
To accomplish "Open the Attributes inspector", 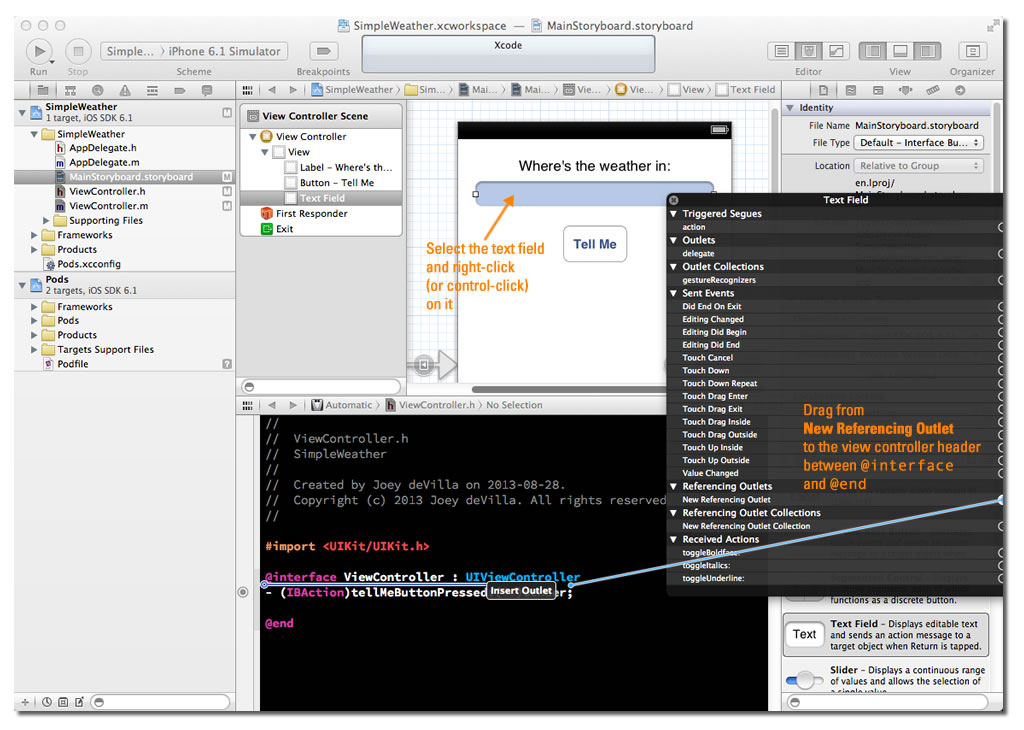I will pyautogui.click(x=905, y=90).
